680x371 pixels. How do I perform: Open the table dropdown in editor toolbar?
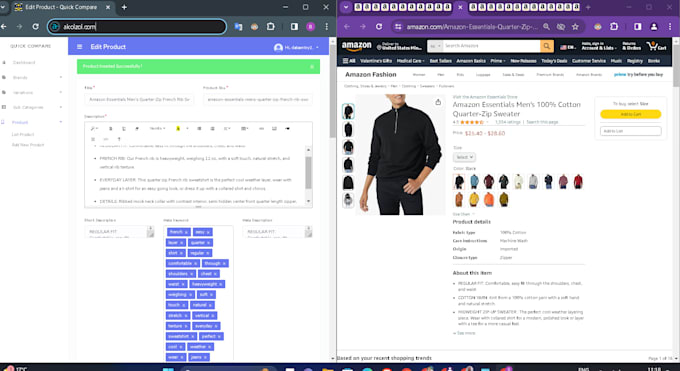(245, 128)
